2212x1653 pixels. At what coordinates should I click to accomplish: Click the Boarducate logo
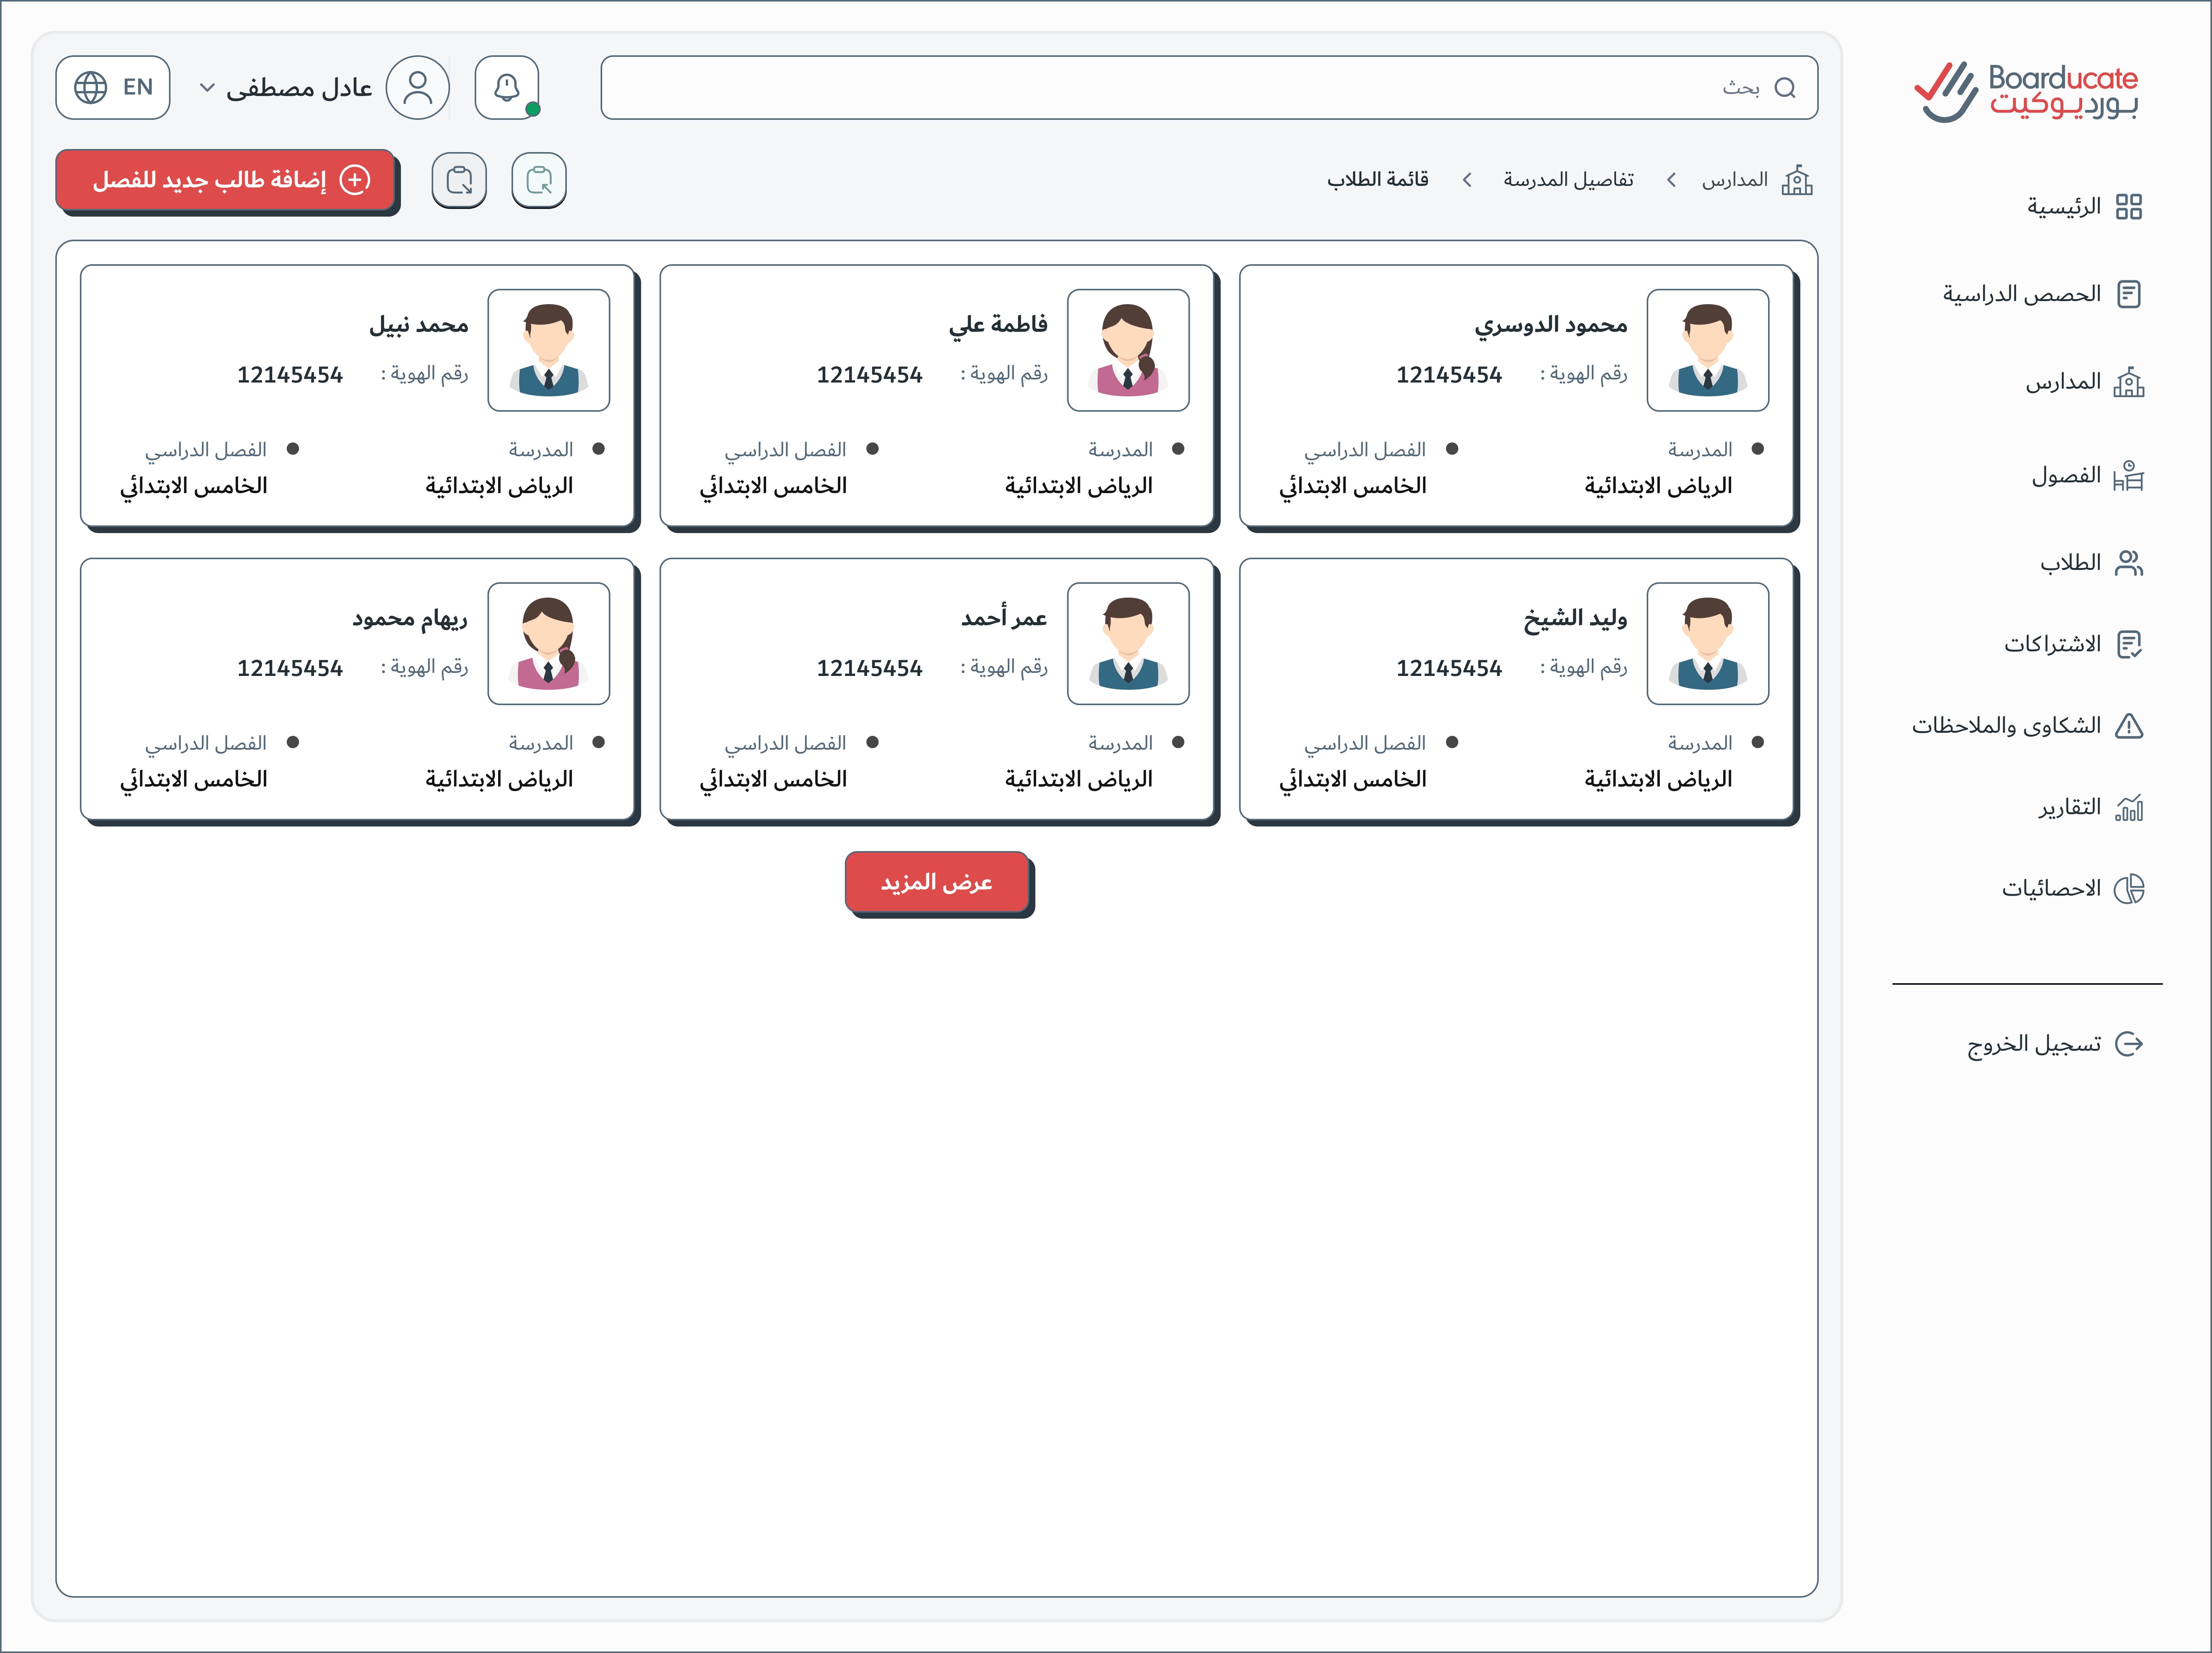point(2026,92)
